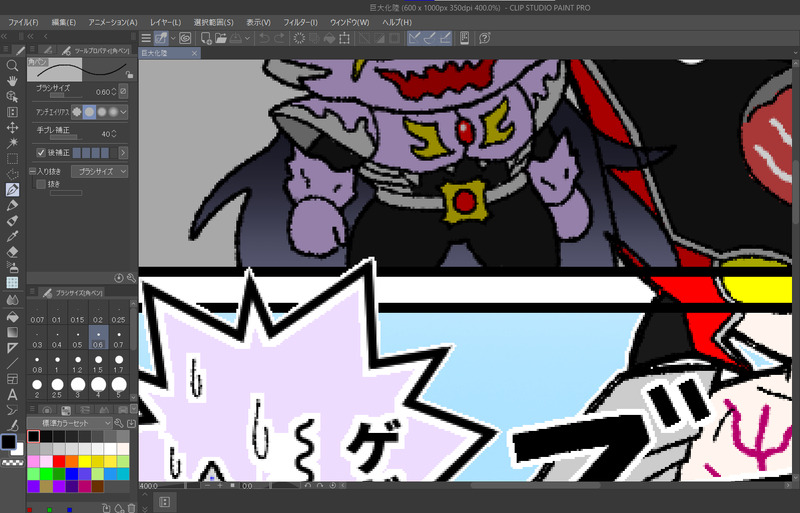Select the Zoom magnifier tool
800x513 pixels.
coord(12,65)
